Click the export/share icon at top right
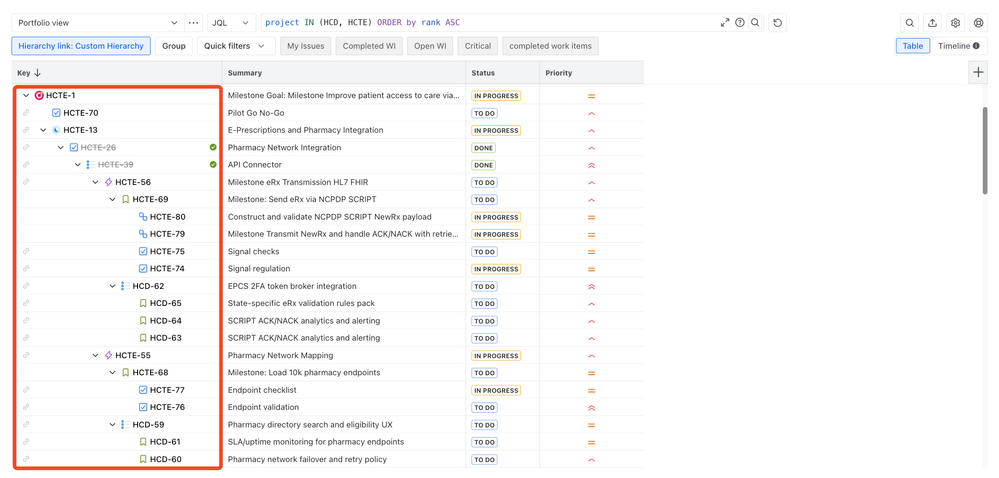 pos(932,23)
